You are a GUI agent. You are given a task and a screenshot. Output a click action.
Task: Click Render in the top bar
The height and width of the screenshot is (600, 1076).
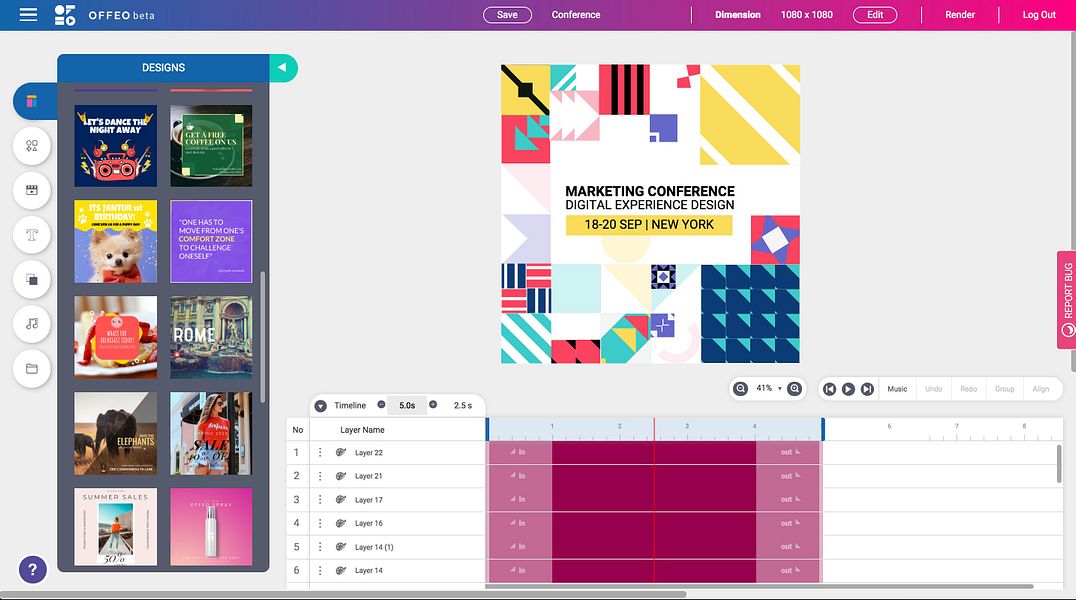959,14
